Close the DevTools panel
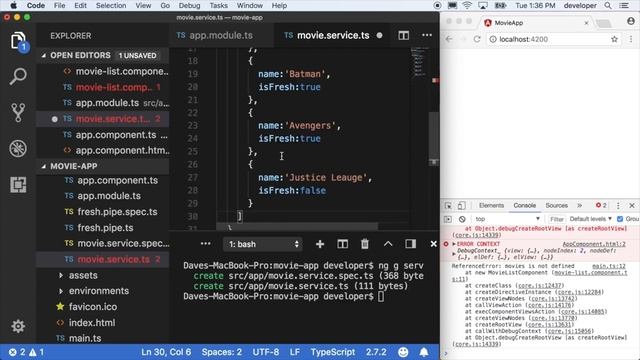The image size is (640, 360). (632, 206)
